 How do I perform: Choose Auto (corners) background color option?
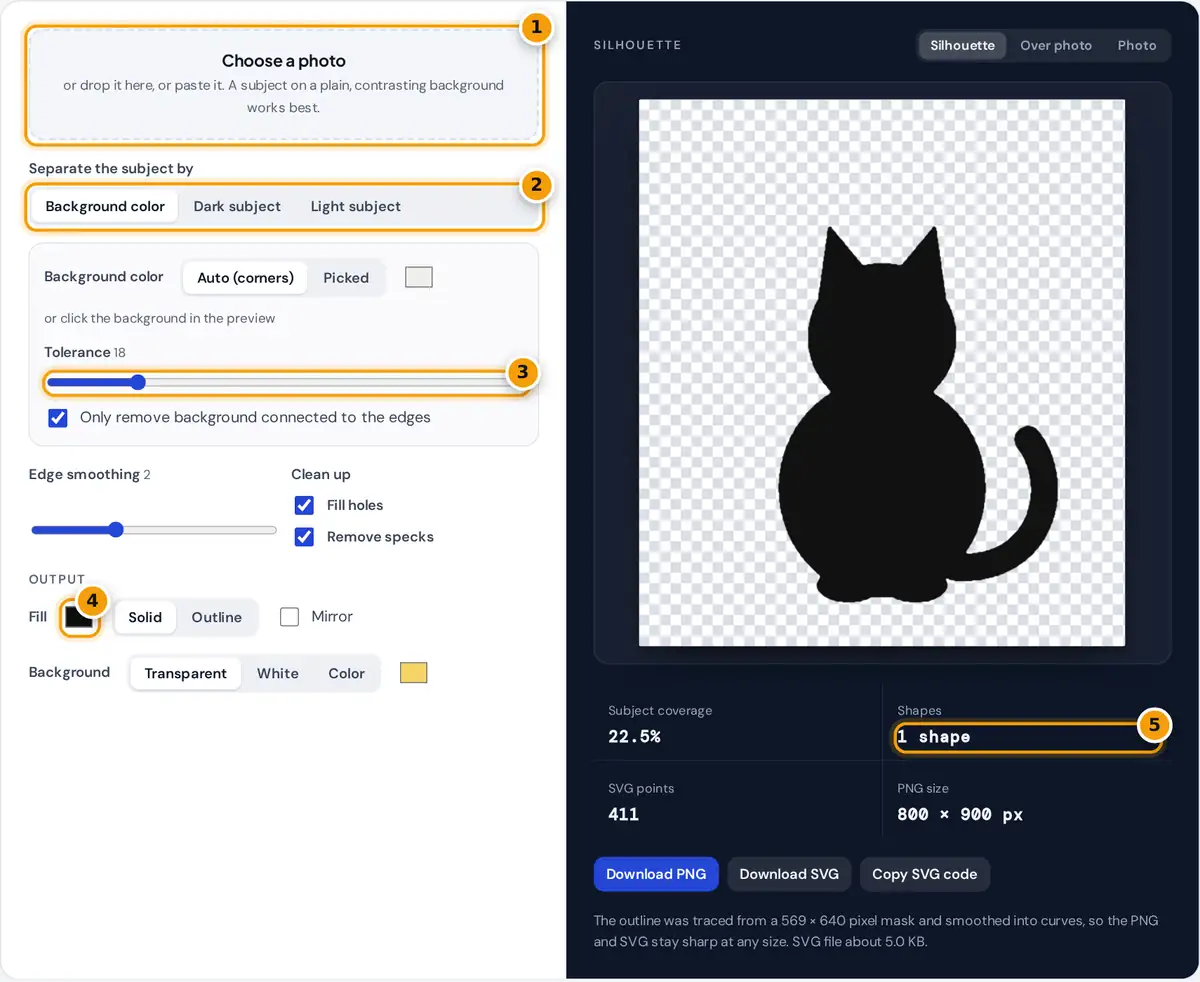point(245,278)
